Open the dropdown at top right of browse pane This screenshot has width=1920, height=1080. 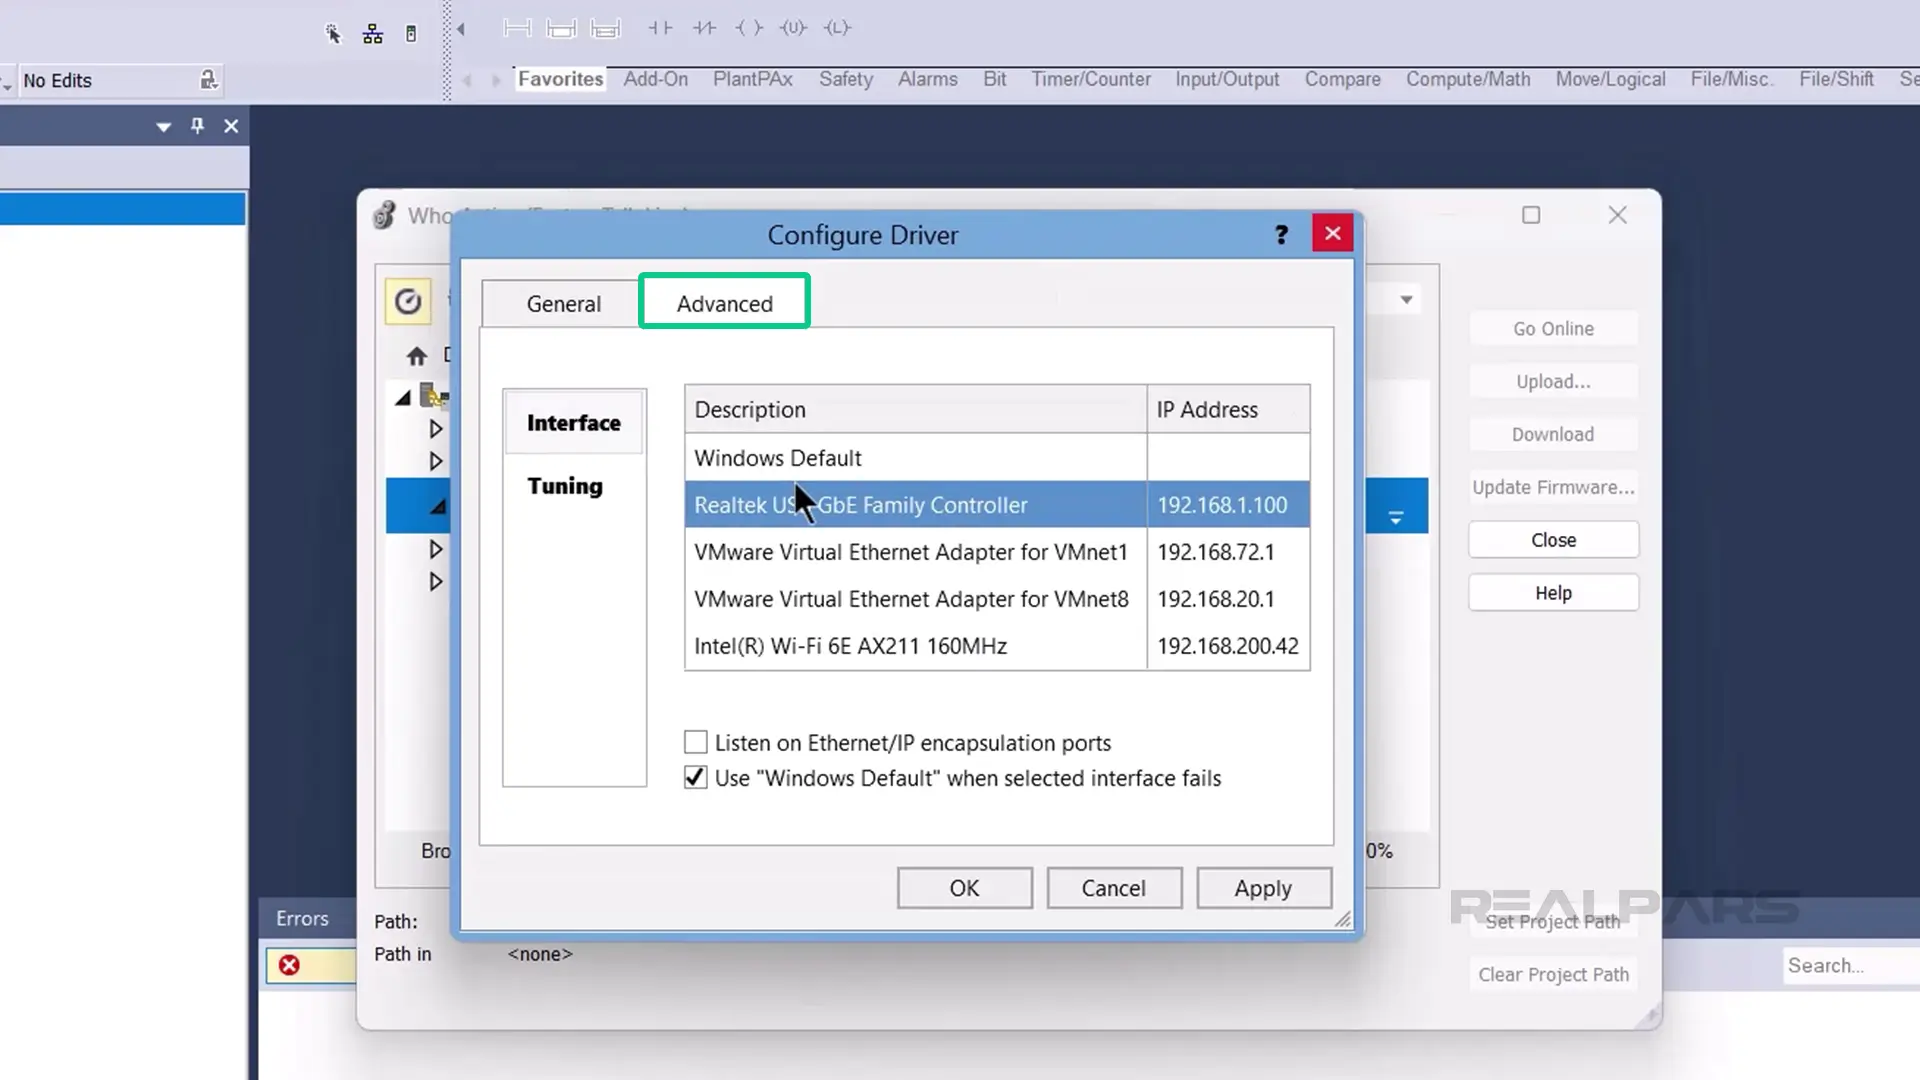click(1406, 300)
